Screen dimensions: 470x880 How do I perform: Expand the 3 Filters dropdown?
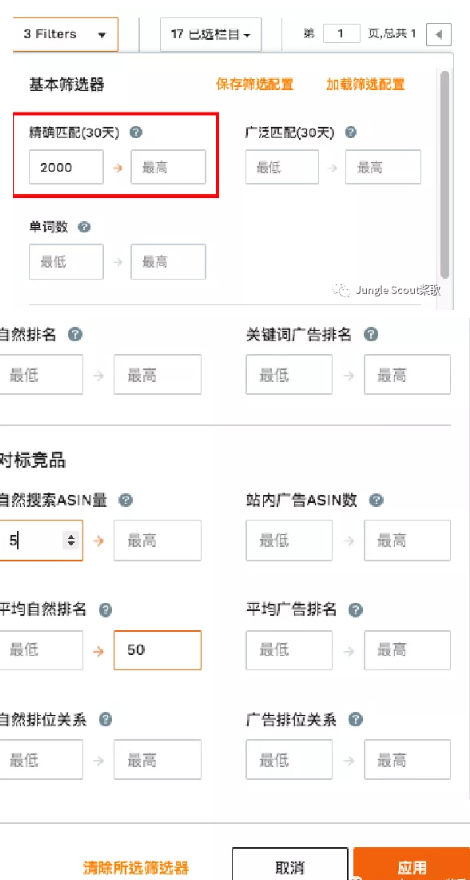(65, 34)
